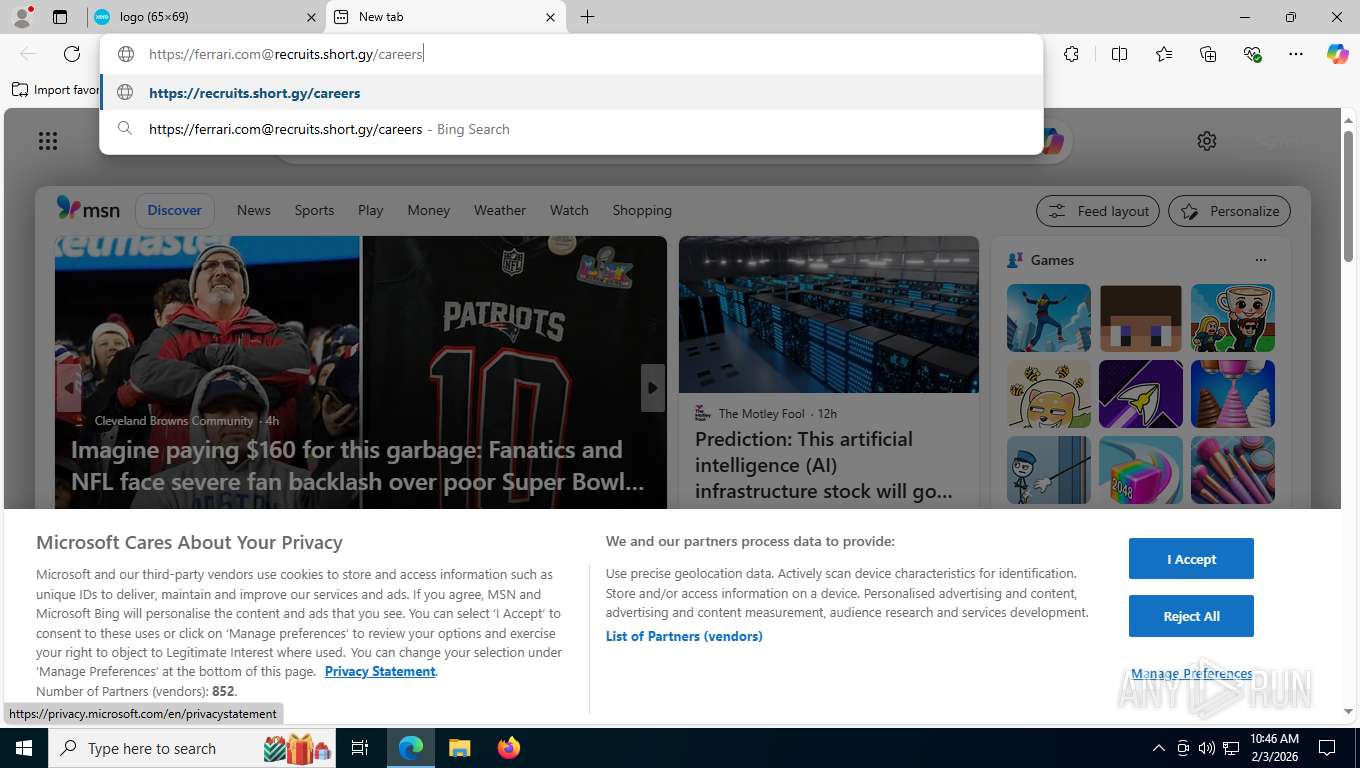Screen dimensions: 1360x768
Task: Click the browser Refresh button
Action: point(72,54)
